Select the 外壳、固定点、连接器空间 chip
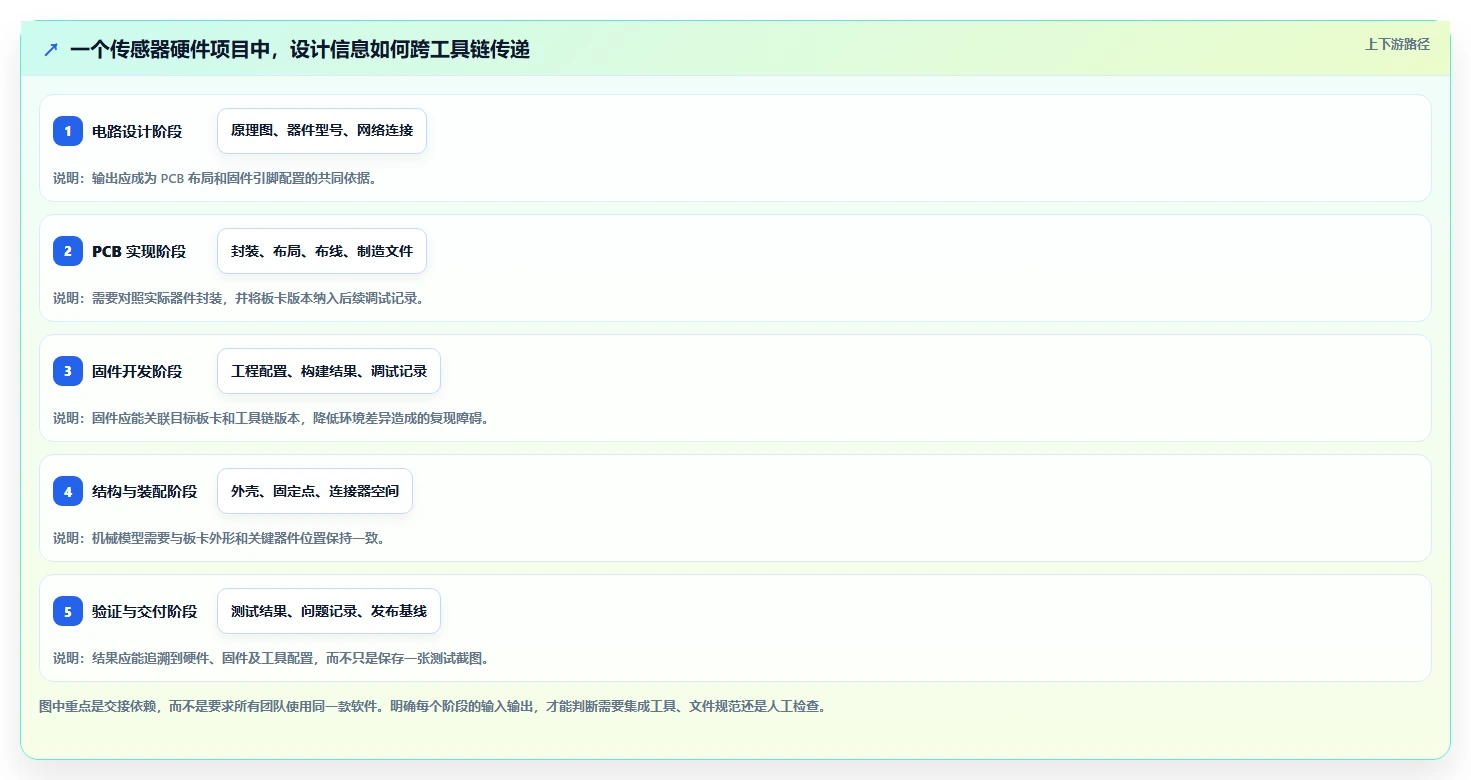The height and width of the screenshot is (780, 1471). pos(315,491)
